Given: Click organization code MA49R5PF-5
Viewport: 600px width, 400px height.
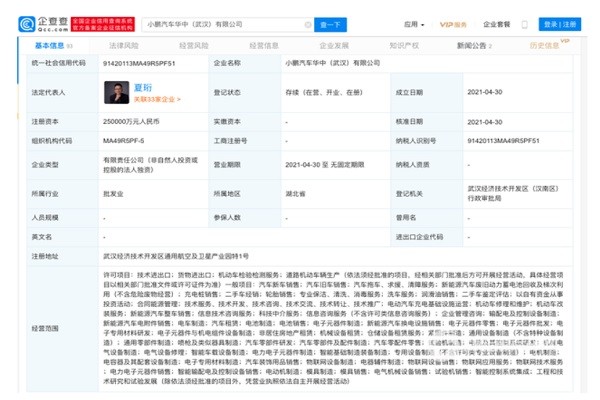Looking at the screenshot, I should tap(123, 141).
